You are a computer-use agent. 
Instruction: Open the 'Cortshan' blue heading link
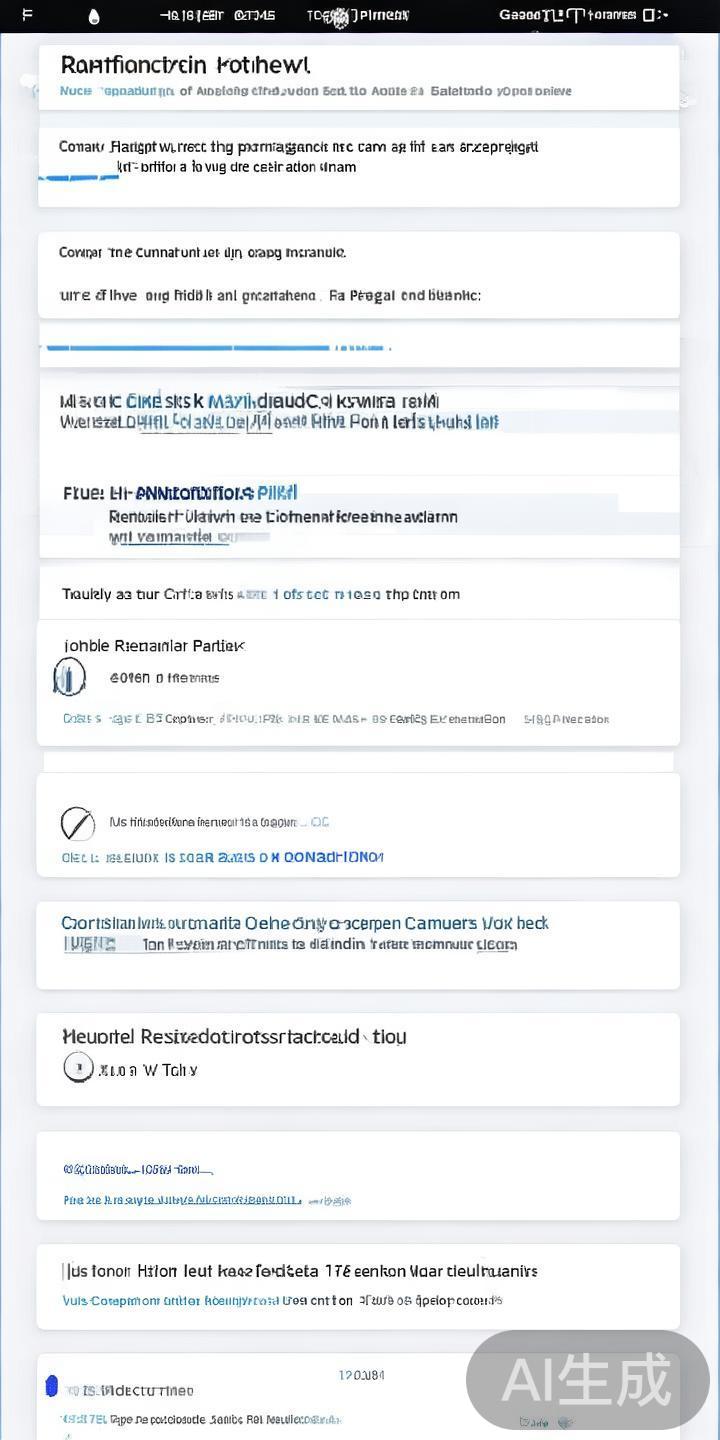coord(304,923)
